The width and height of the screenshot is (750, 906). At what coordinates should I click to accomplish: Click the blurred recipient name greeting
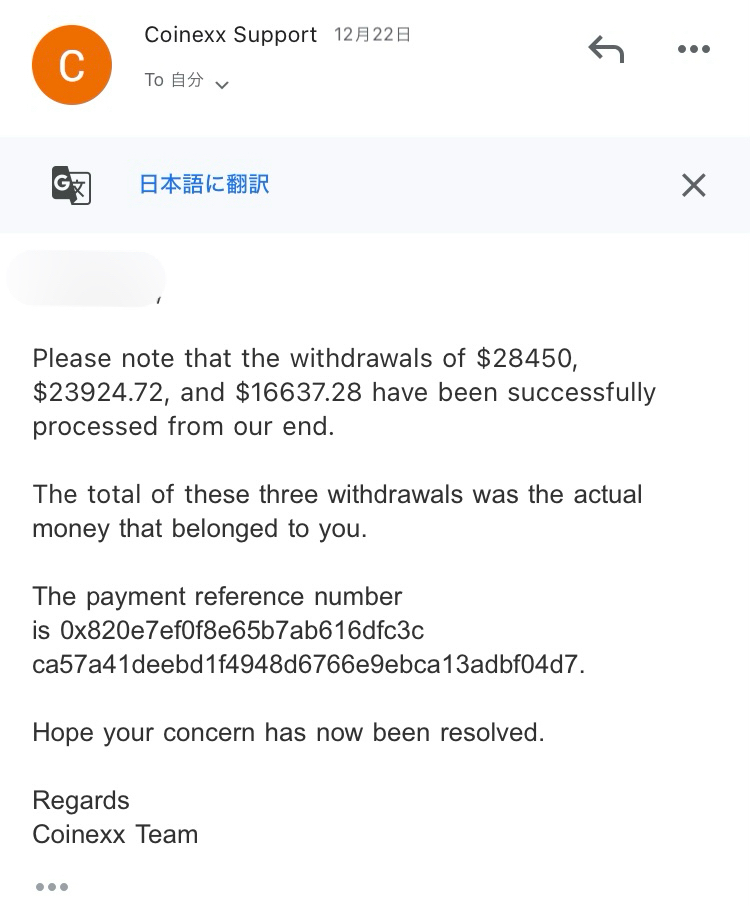click(85, 279)
